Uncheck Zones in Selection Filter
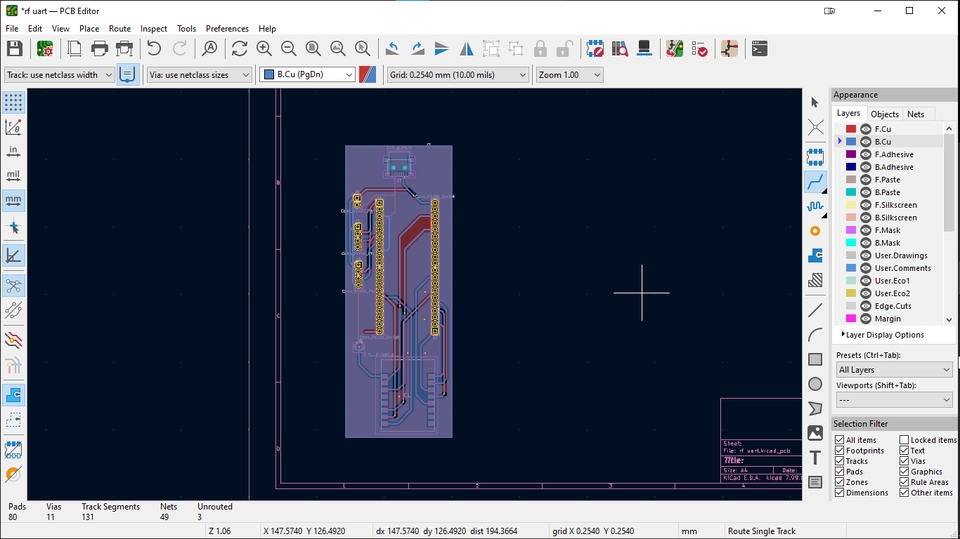The image size is (960, 539). [840, 482]
